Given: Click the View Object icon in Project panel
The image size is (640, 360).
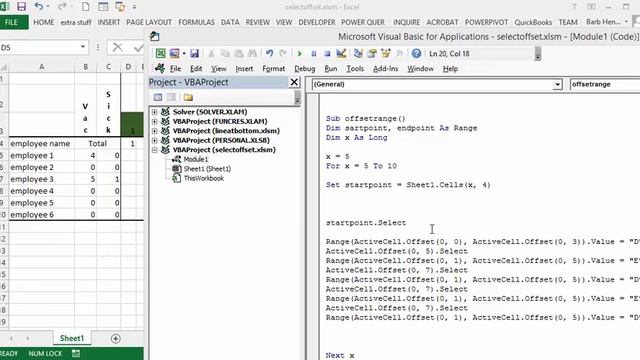Looking at the screenshot, I should [x=171, y=97].
